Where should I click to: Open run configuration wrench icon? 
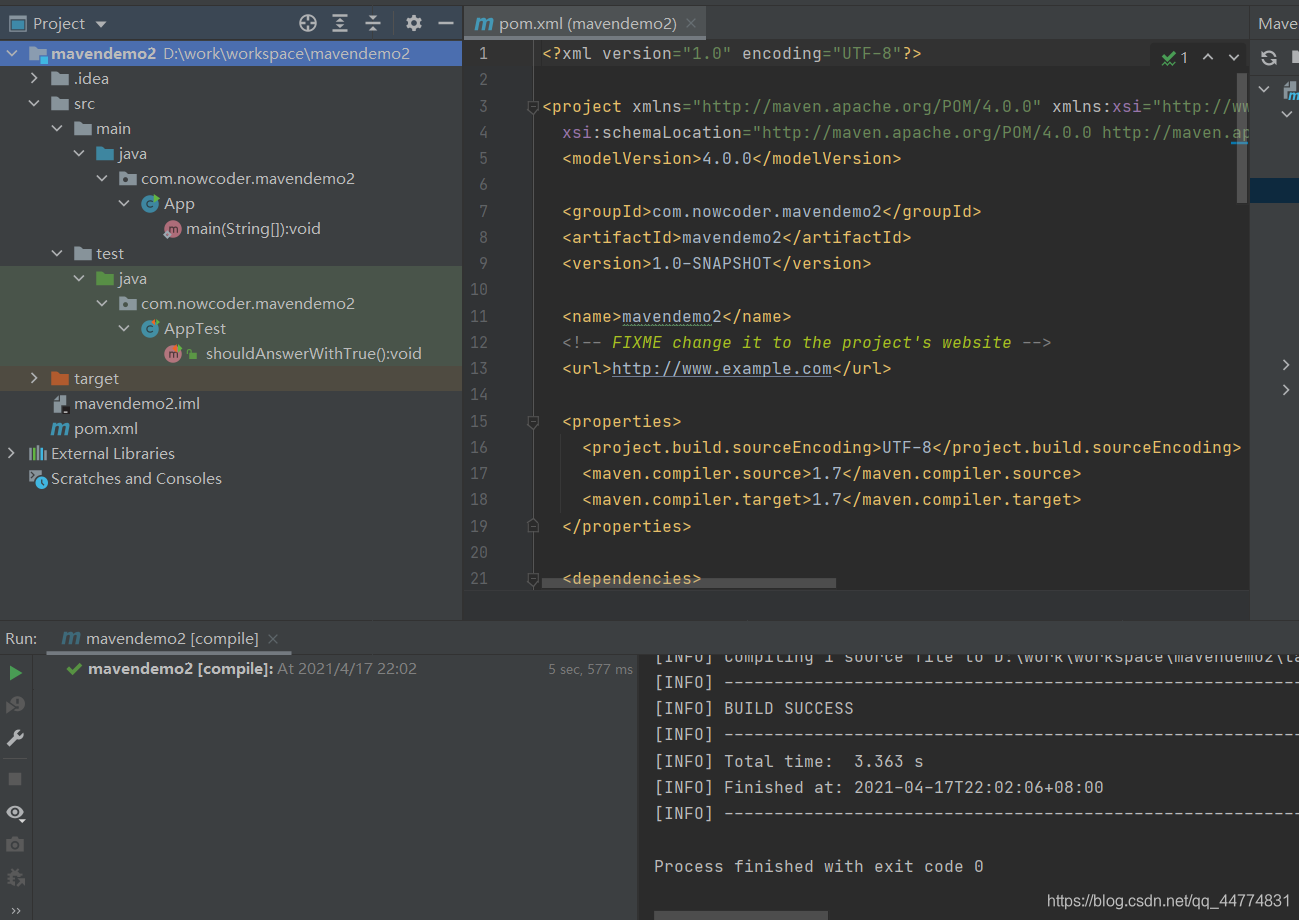pyautogui.click(x=15, y=738)
